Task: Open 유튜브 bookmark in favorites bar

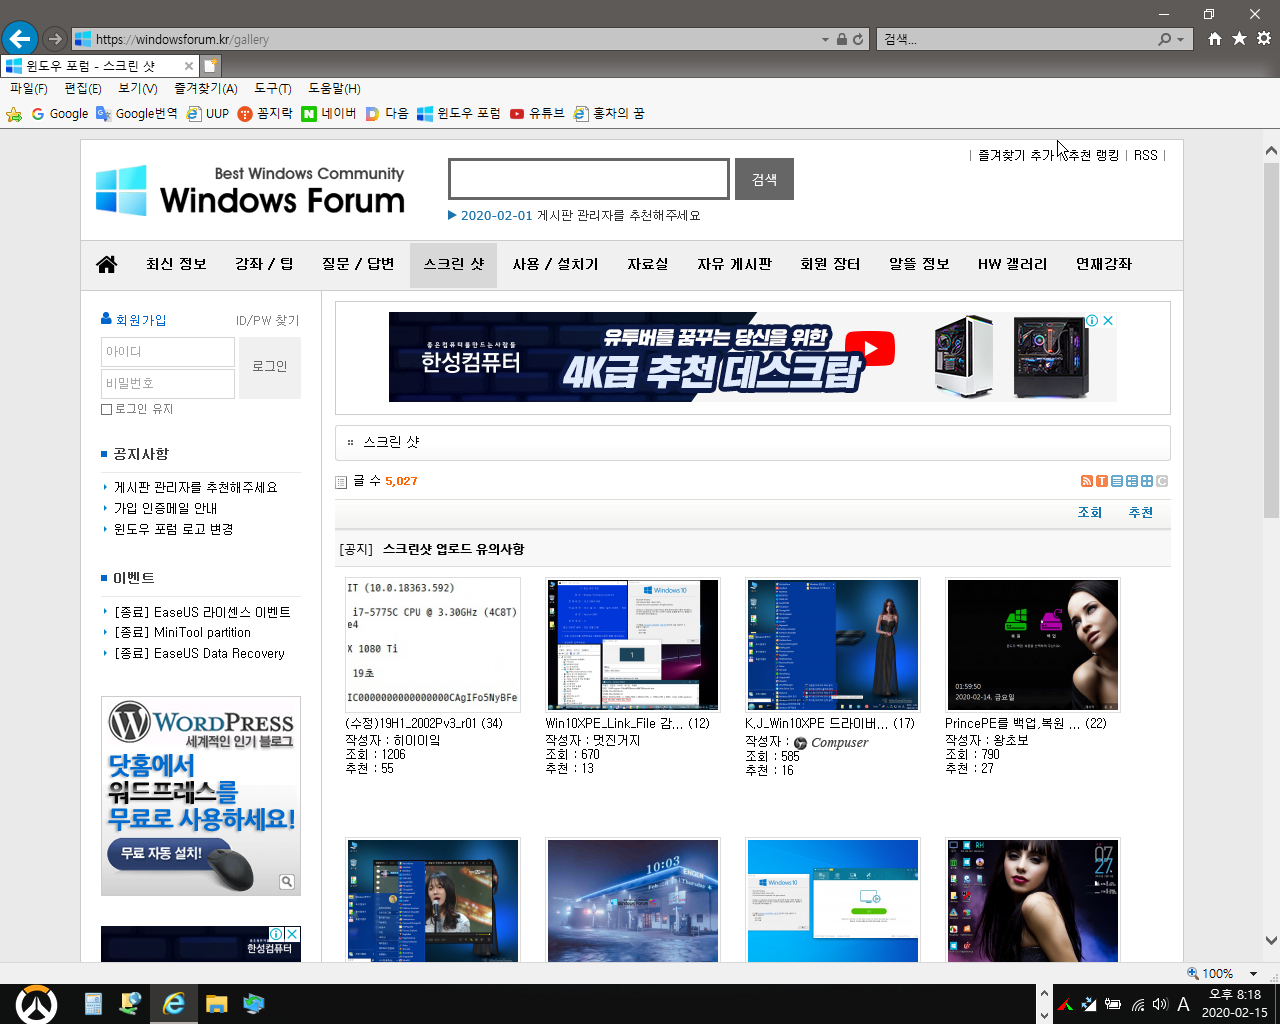Action: point(537,114)
